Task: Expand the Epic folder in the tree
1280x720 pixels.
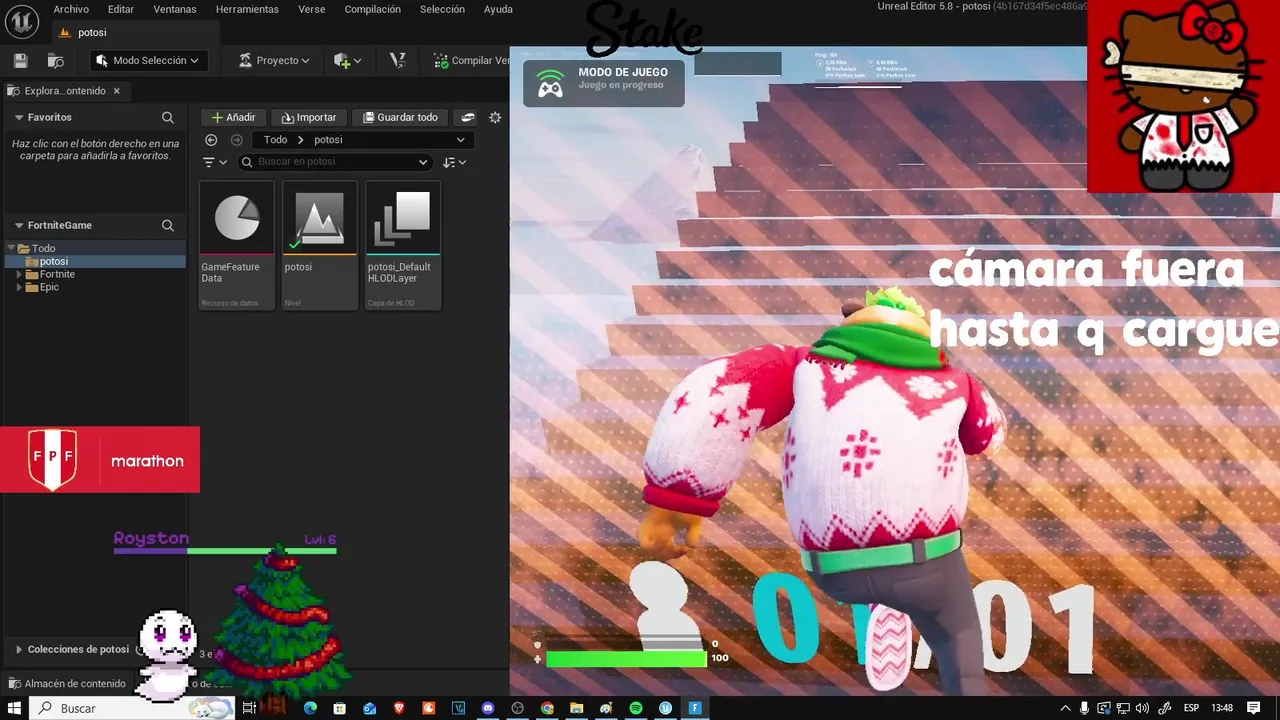Action: [x=19, y=287]
